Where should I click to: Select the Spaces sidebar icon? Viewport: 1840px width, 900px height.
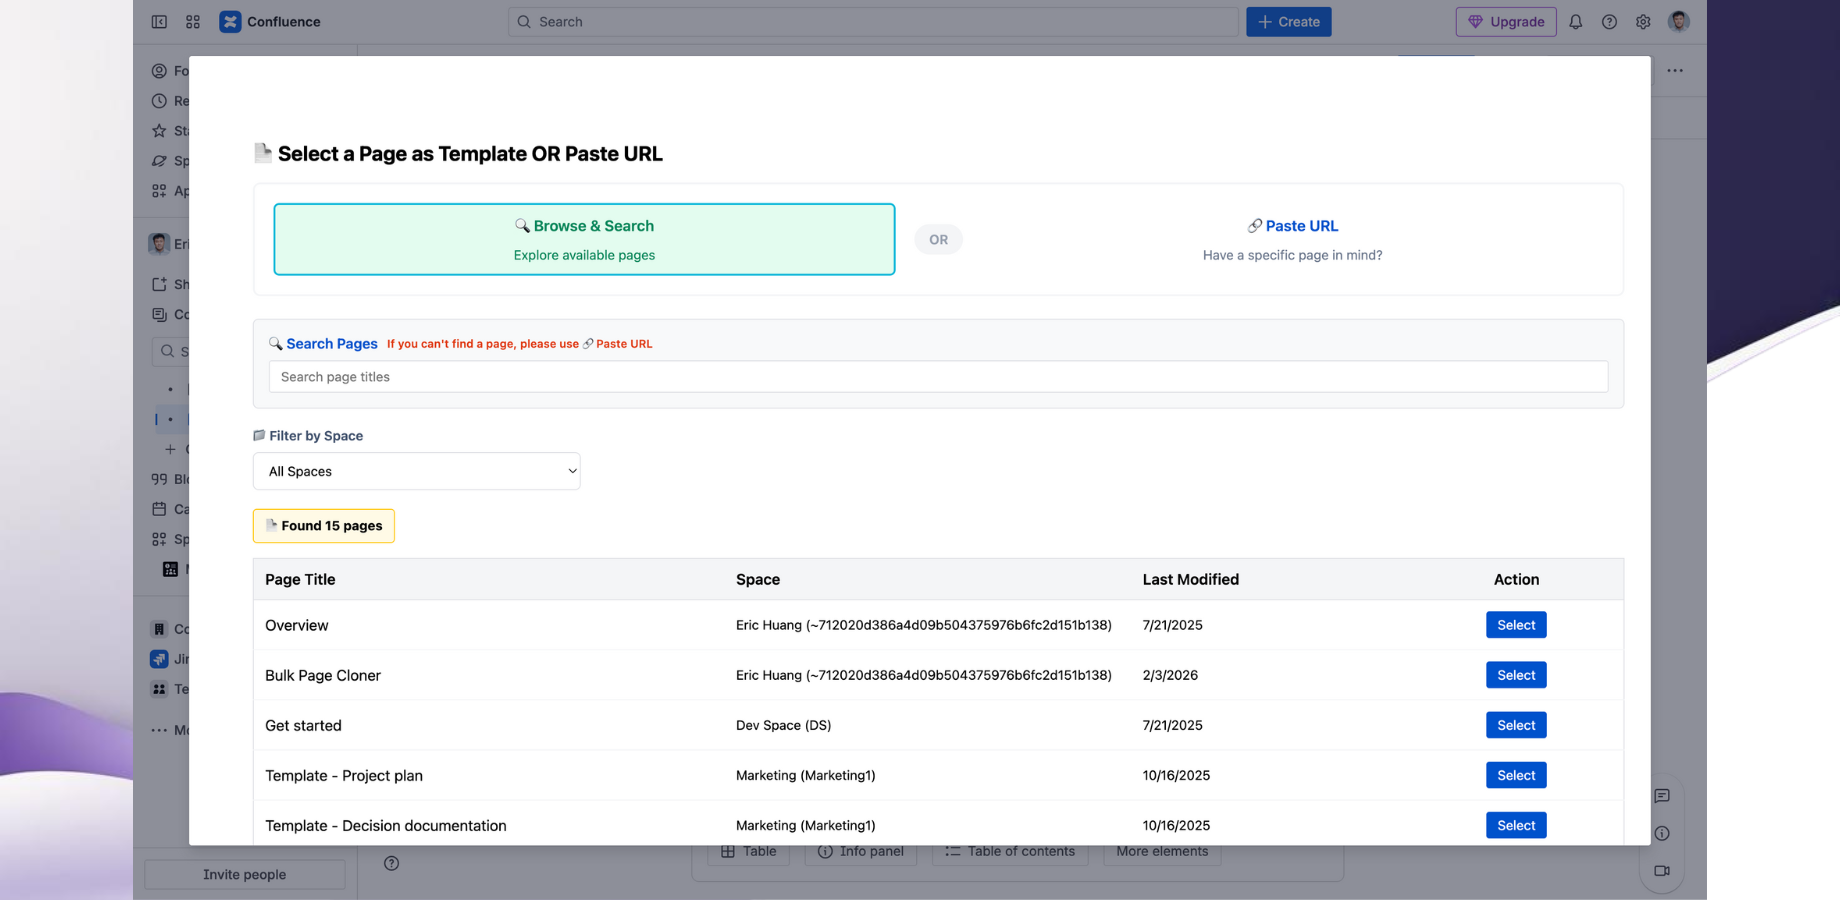pos(160,161)
